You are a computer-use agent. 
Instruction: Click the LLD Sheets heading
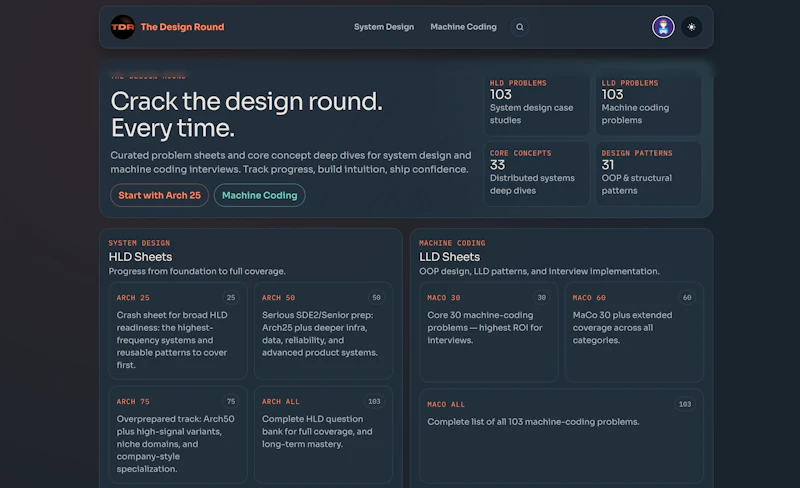449,257
